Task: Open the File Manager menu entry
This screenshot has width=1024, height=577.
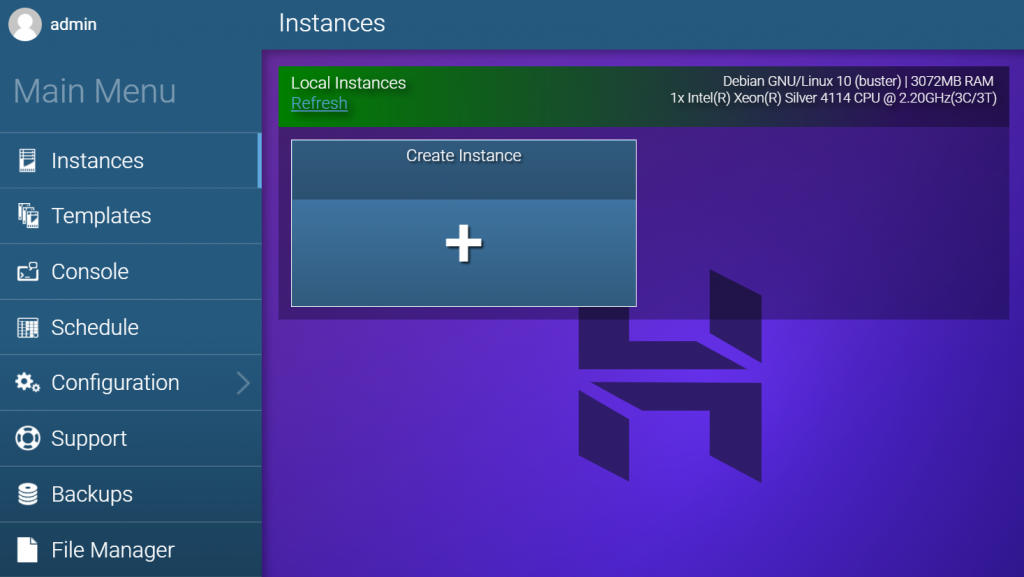Action: point(131,550)
